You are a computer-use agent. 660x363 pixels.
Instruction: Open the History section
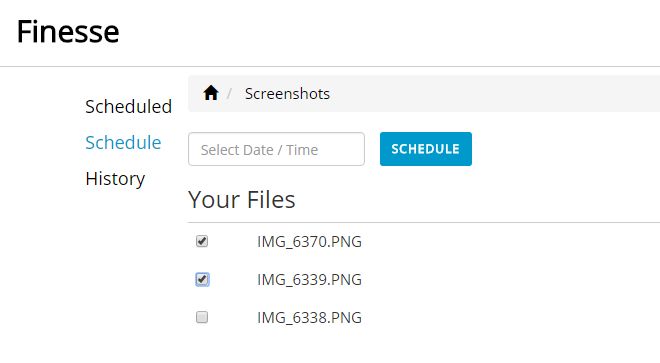pyautogui.click(x=115, y=179)
